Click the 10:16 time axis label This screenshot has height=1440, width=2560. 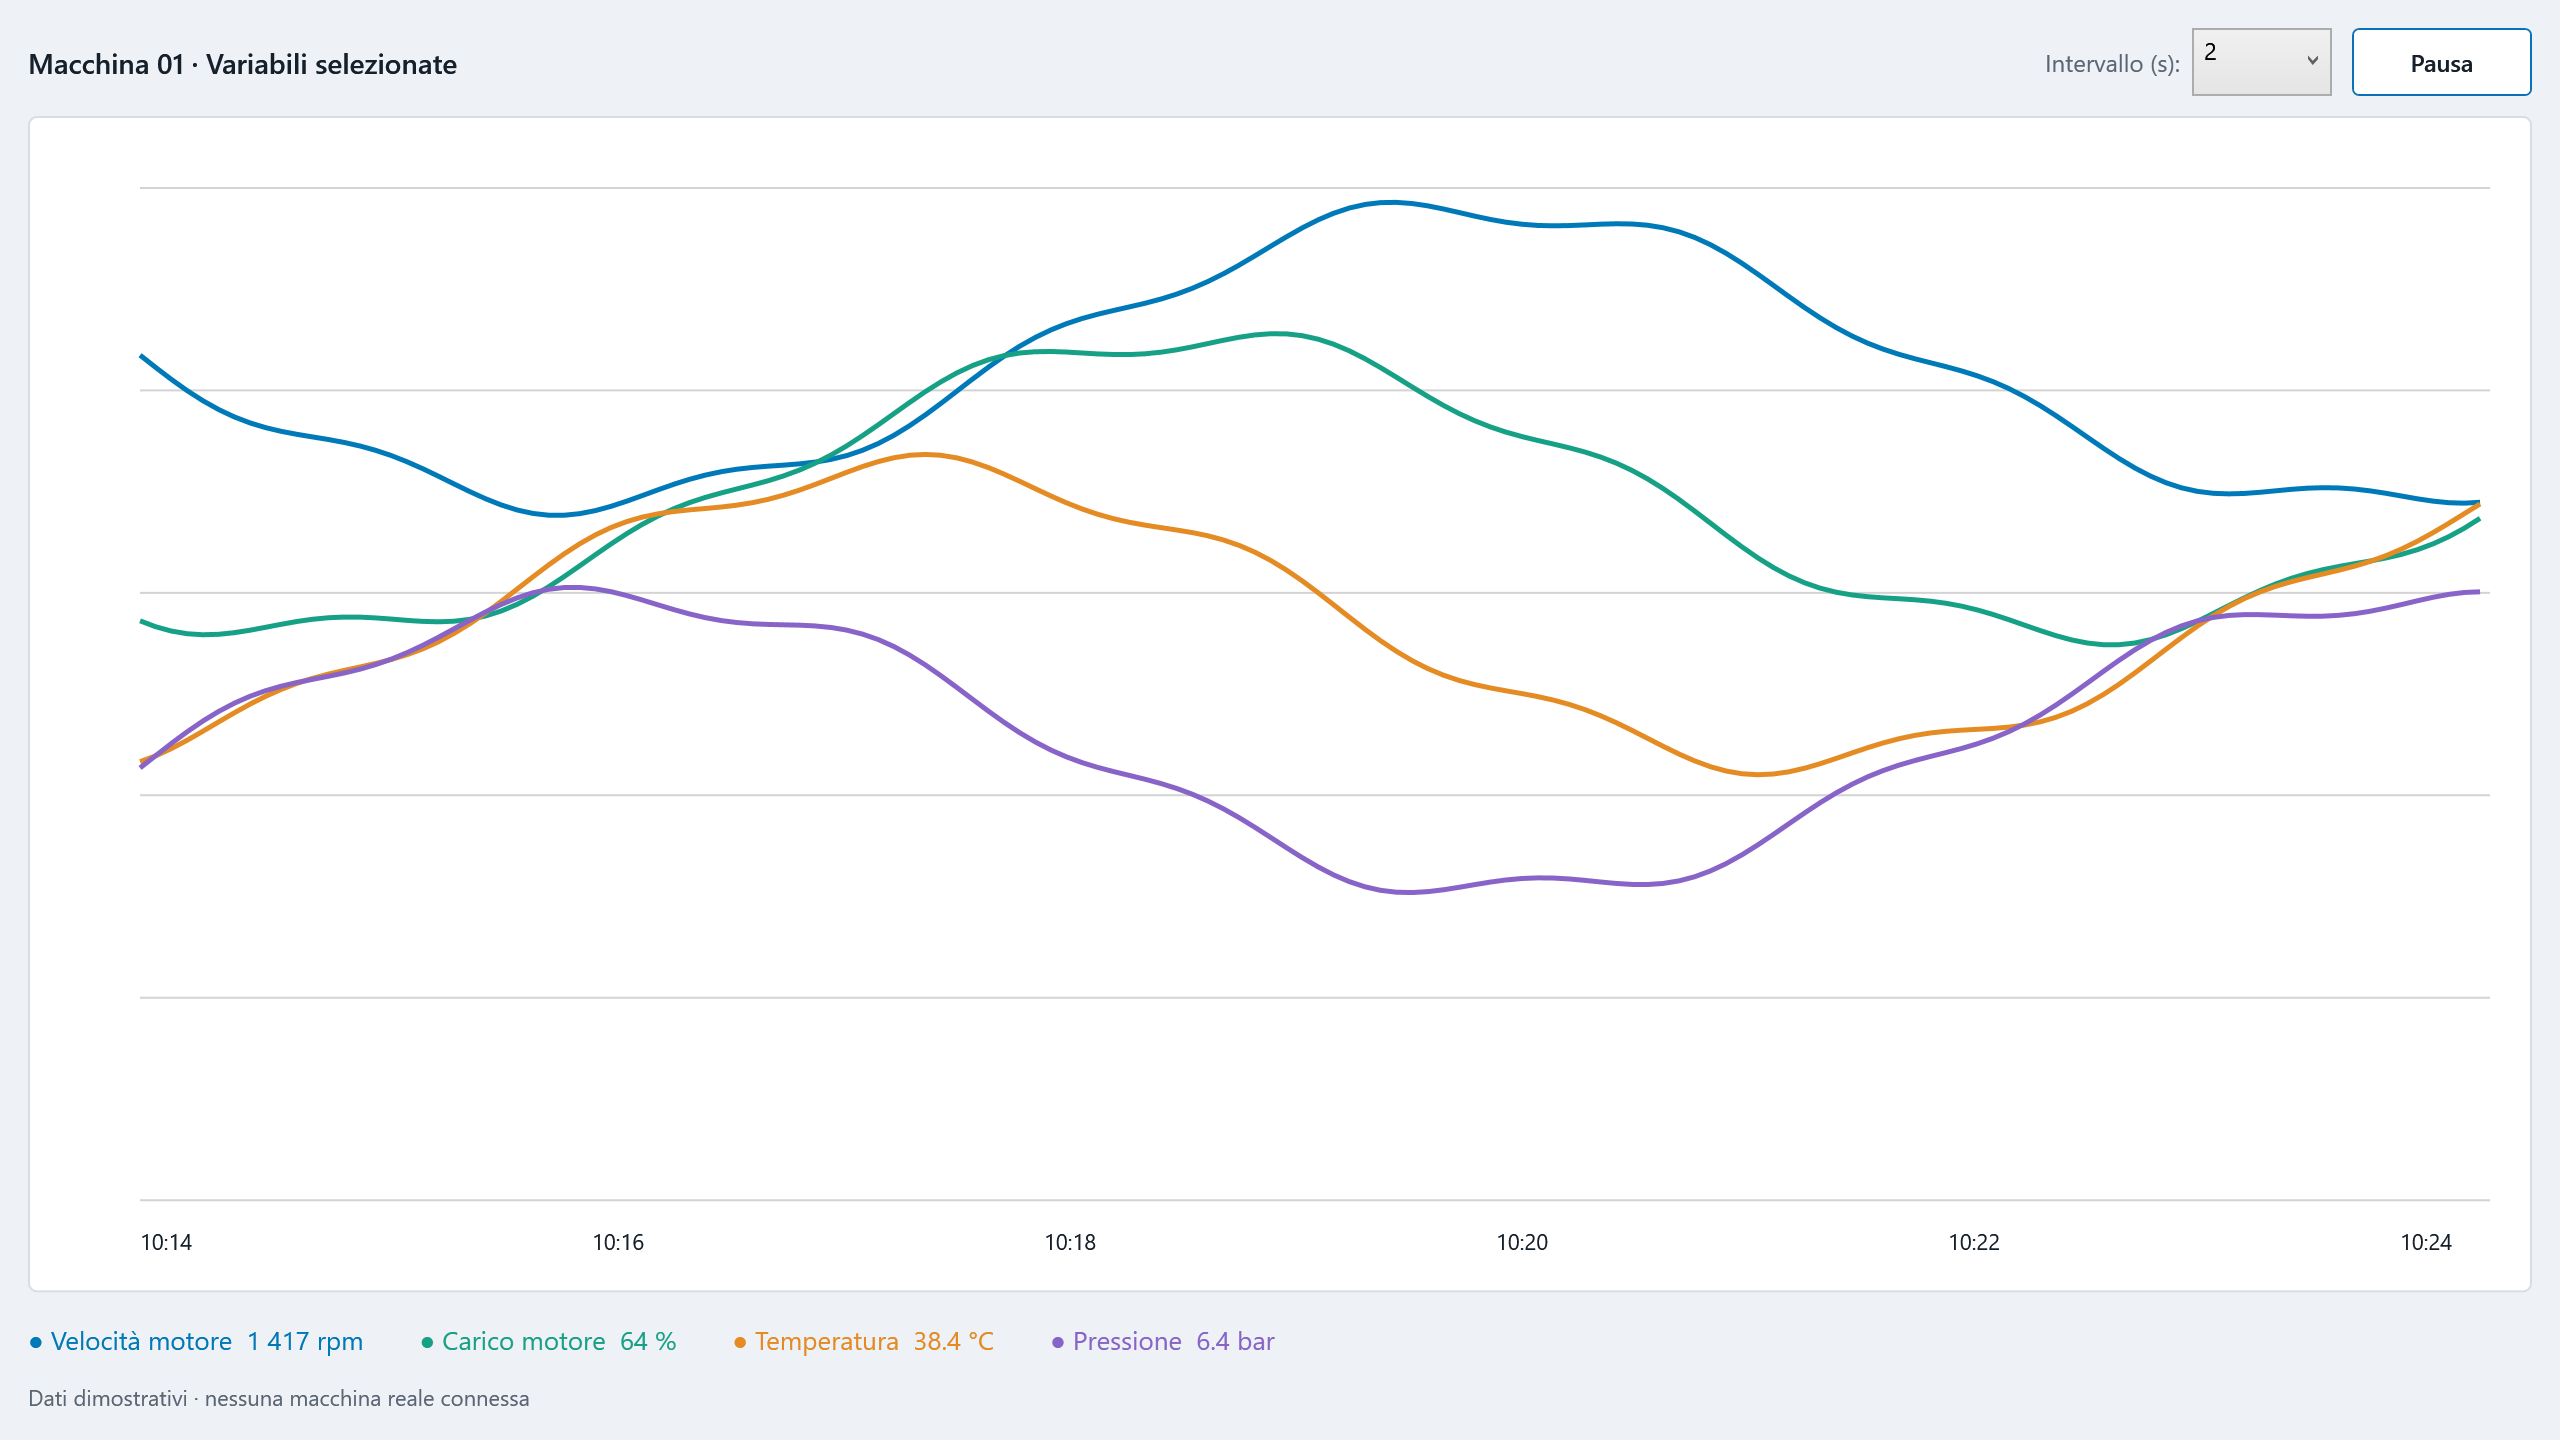[618, 1242]
